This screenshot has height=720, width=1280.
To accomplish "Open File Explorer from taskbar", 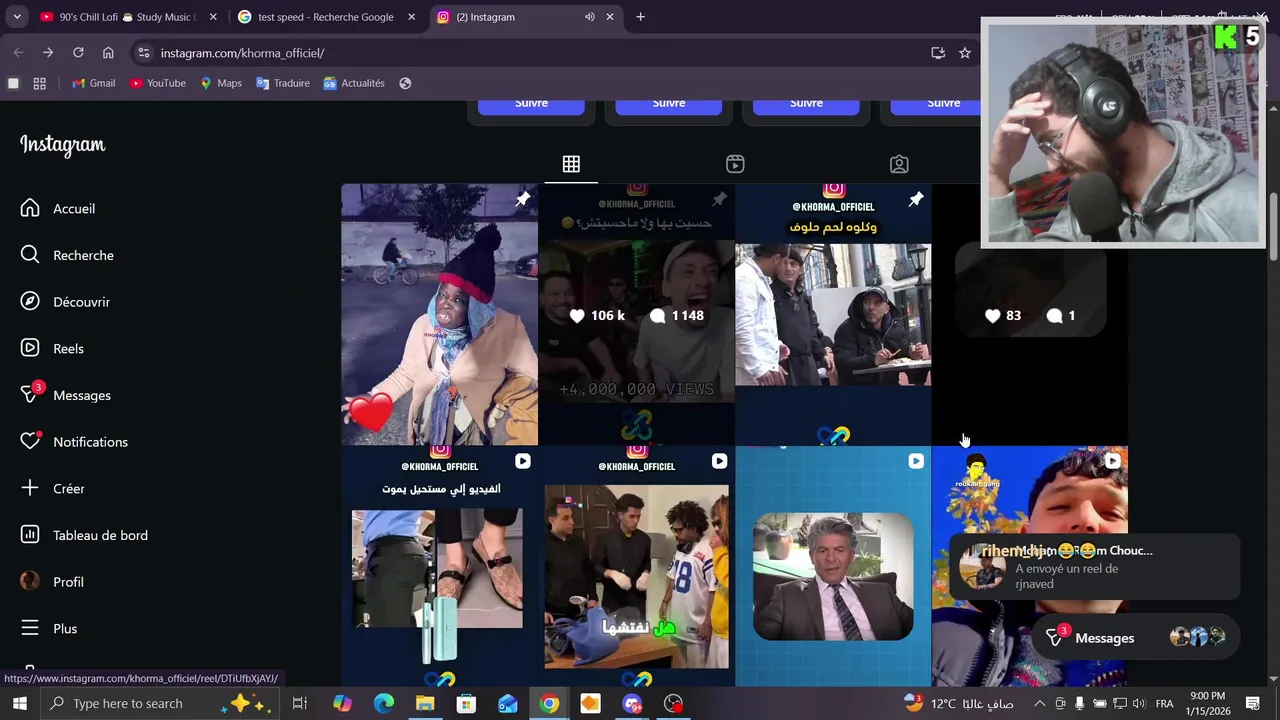I will pos(425,703).
